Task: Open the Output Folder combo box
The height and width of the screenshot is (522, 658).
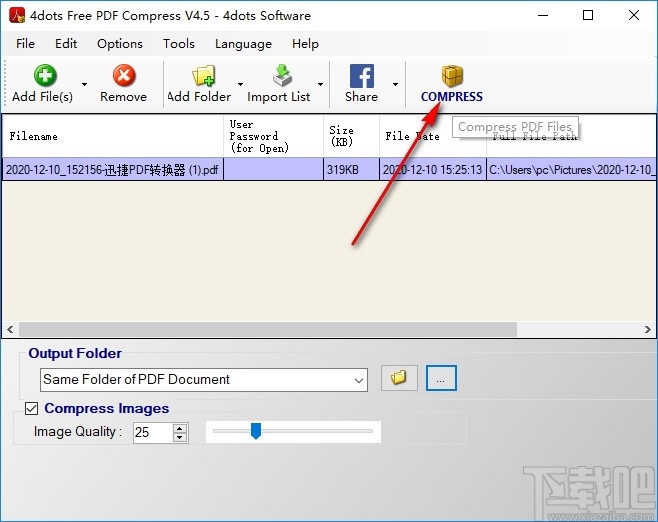Action: pyautogui.click(x=204, y=380)
